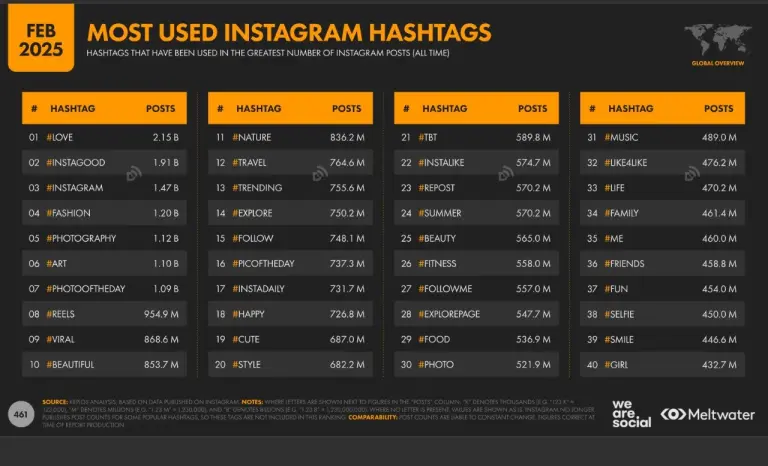This screenshot has width=768, height=466.
Task: Click the #MUSIC hashtag entry
Action: point(621,138)
